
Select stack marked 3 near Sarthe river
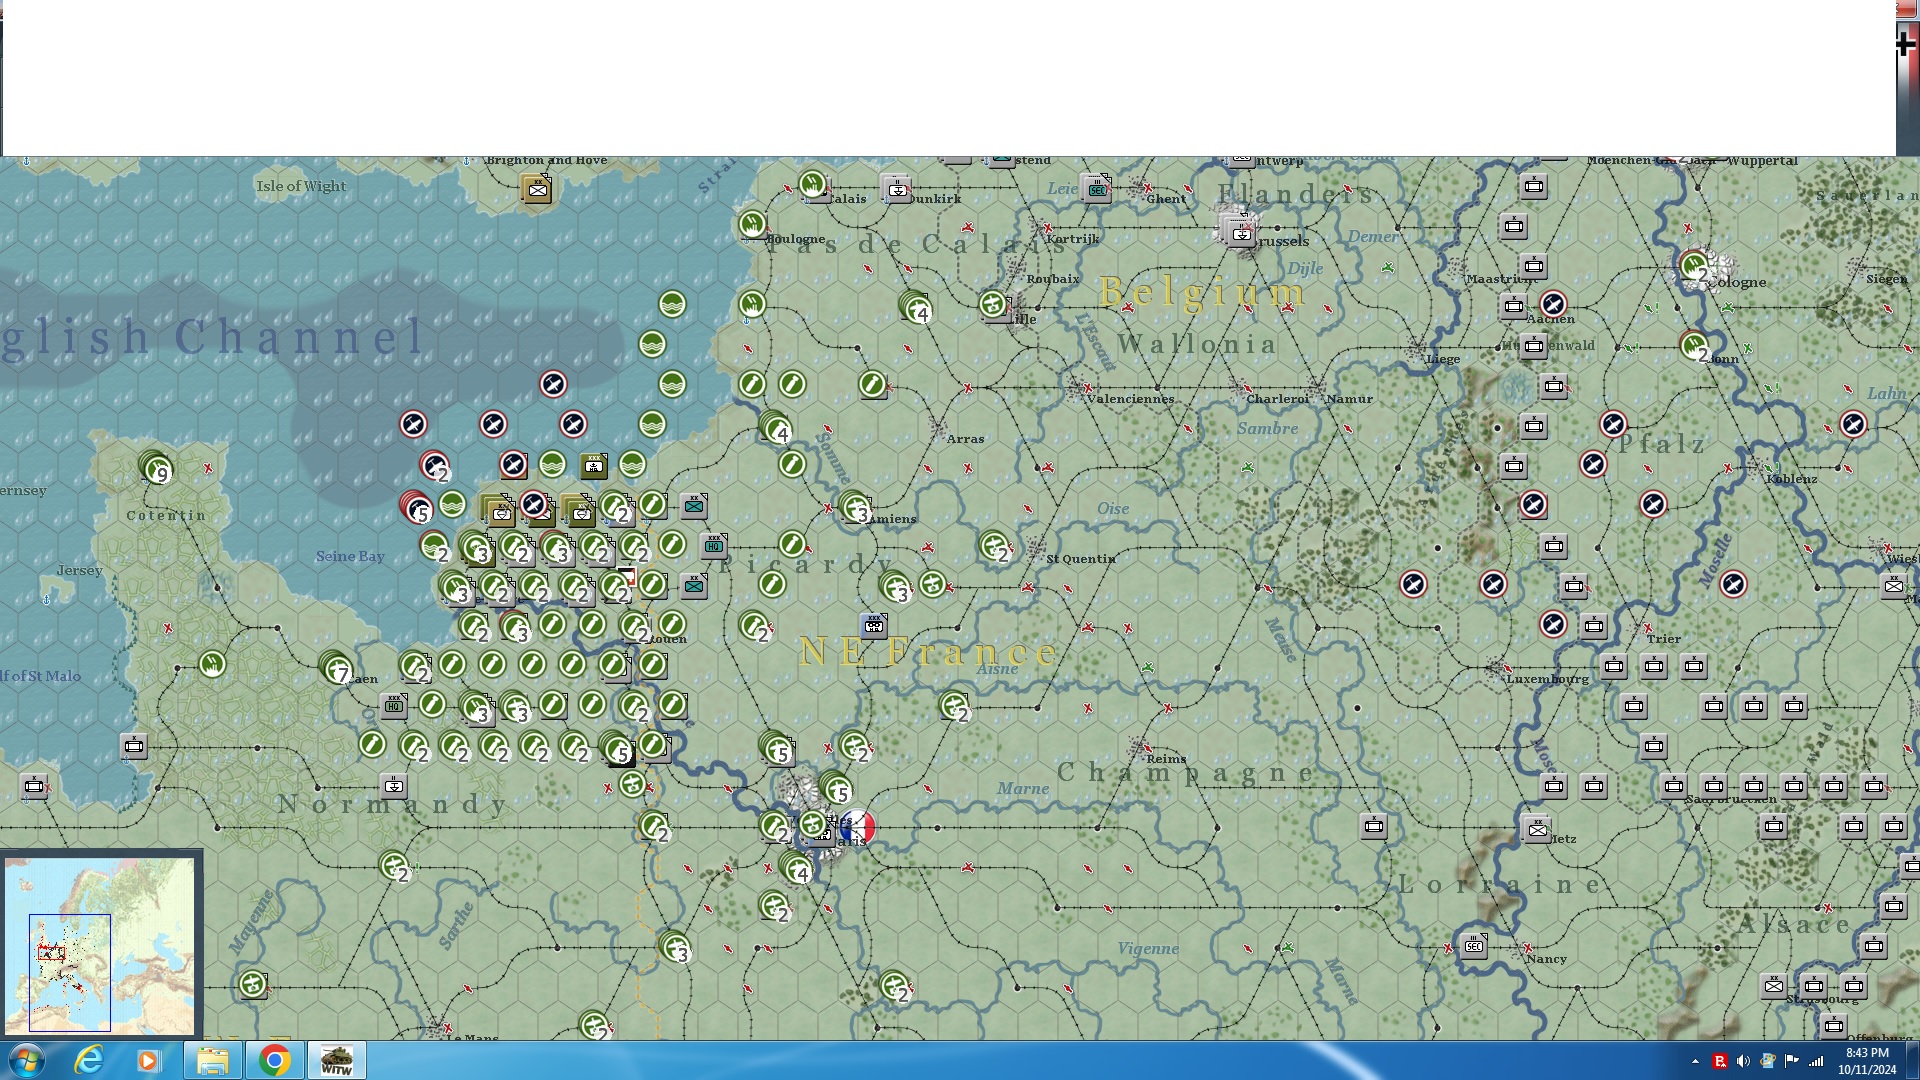675,946
